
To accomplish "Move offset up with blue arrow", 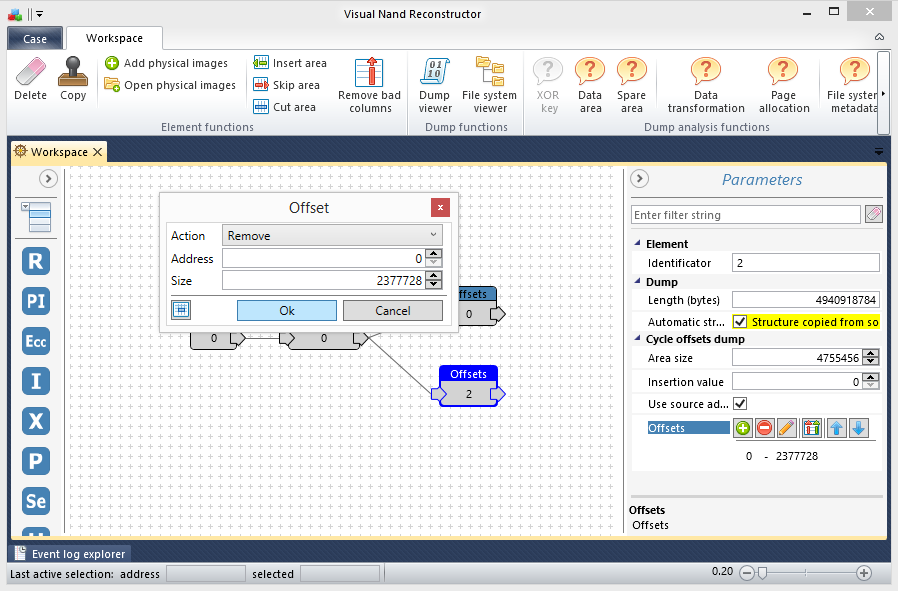I will pyautogui.click(x=837, y=428).
